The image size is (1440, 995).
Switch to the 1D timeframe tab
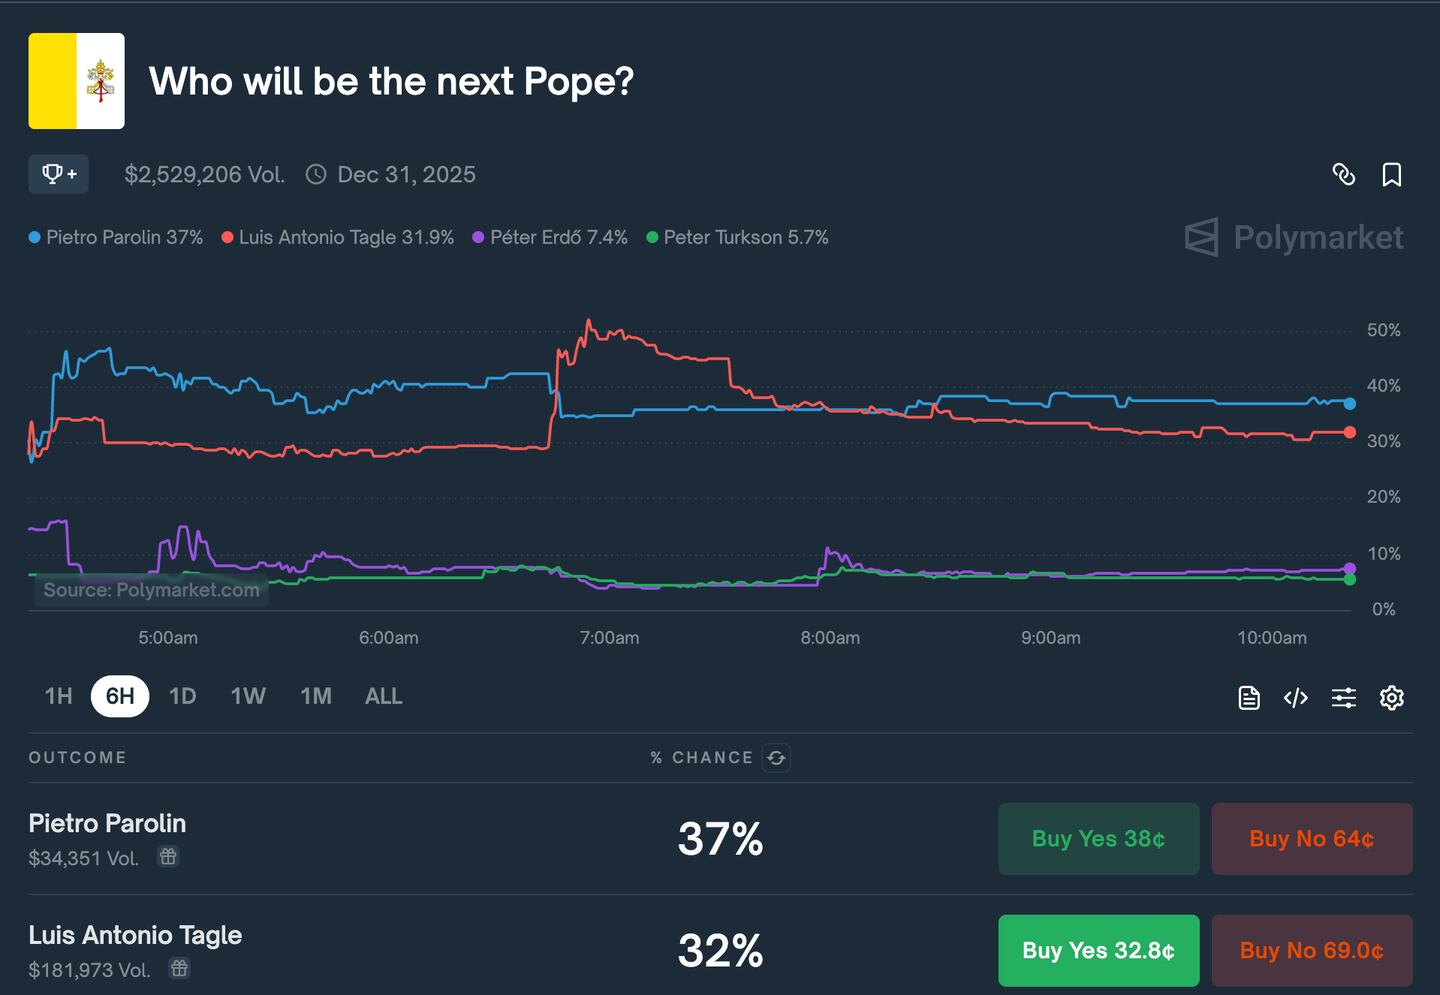[x=182, y=696]
